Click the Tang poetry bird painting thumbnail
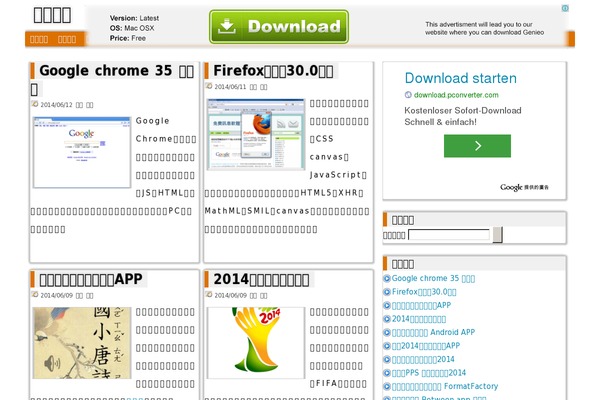 (82, 343)
